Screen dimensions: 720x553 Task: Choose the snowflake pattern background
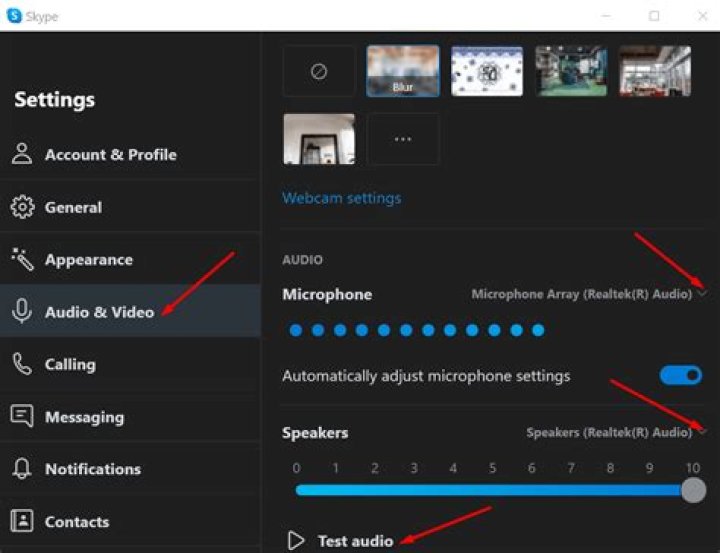(487, 71)
